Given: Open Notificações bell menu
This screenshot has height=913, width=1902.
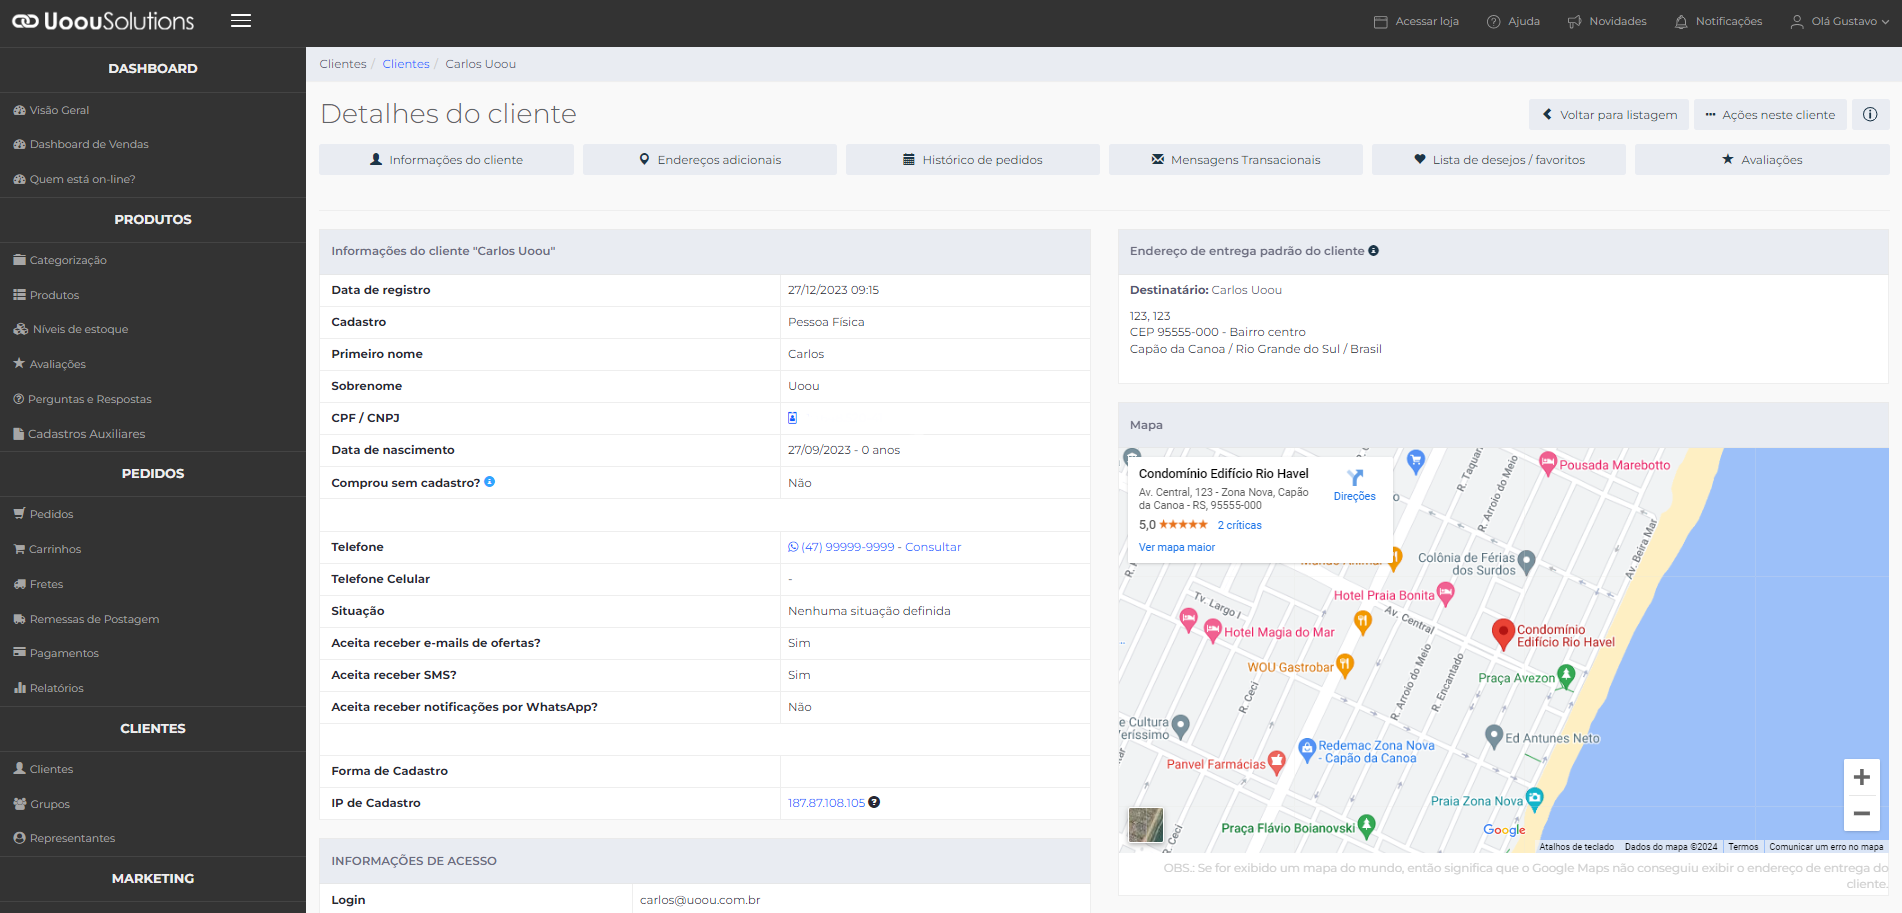Looking at the screenshot, I should click(x=1718, y=21).
